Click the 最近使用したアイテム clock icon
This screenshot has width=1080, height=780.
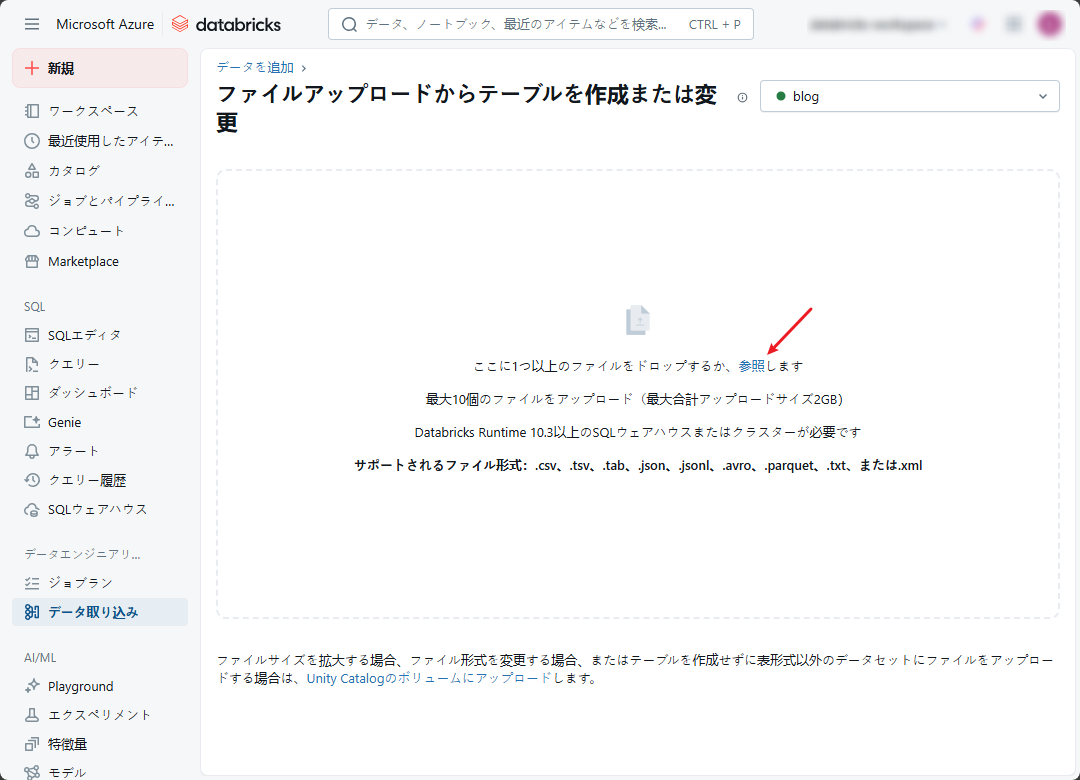pos(32,141)
